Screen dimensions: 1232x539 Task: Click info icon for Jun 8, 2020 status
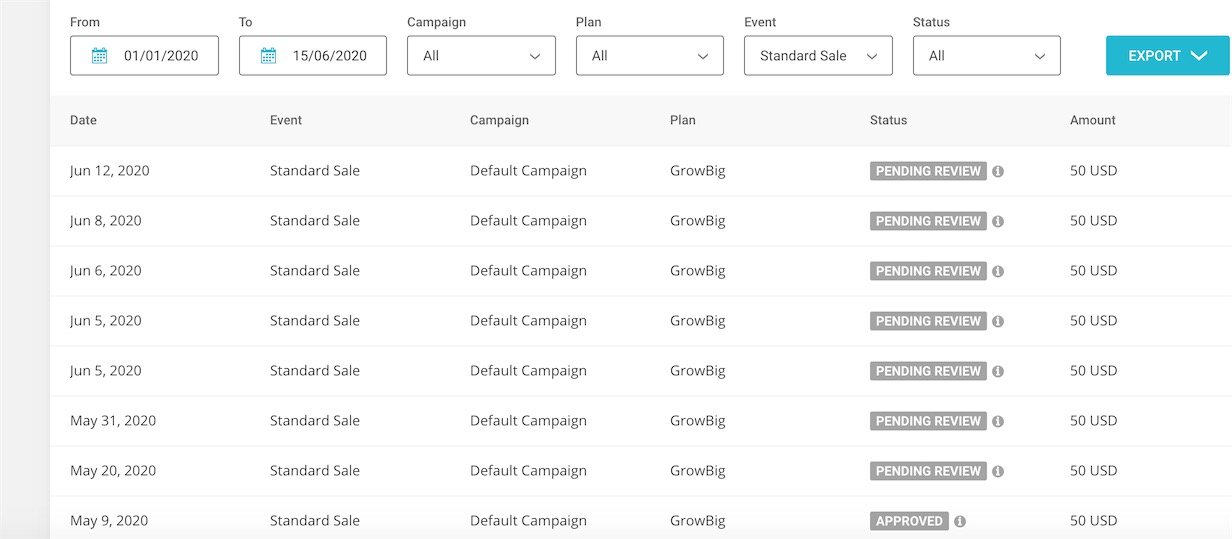pyautogui.click(x=998, y=221)
